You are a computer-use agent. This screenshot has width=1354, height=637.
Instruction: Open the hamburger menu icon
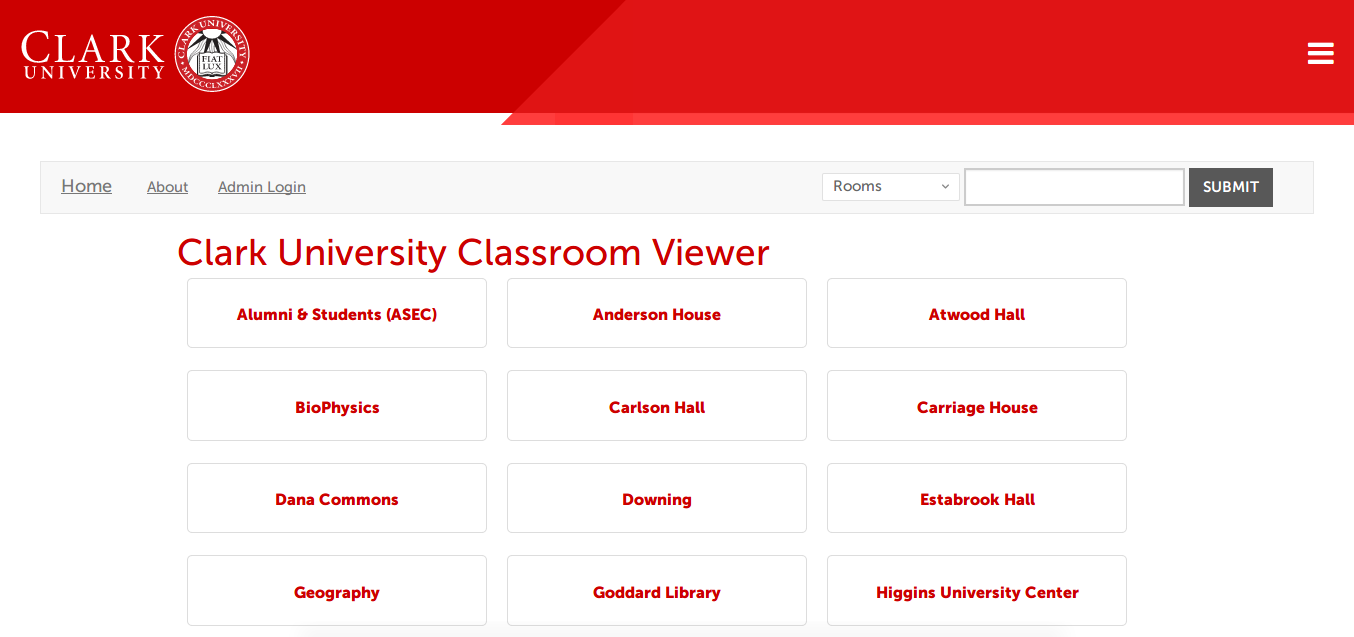tap(1320, 54)
